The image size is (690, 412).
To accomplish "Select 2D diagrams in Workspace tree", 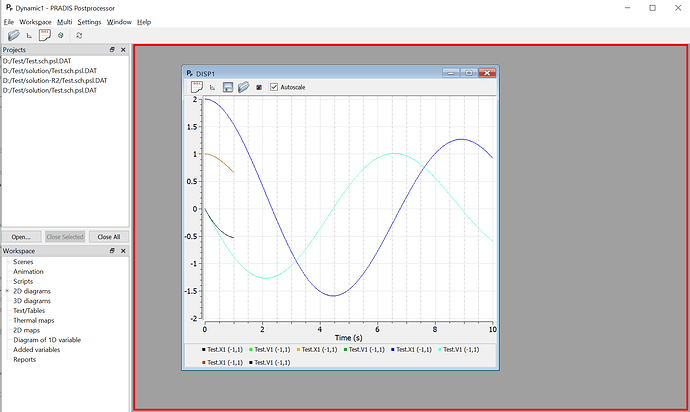I will coord(32,291).
